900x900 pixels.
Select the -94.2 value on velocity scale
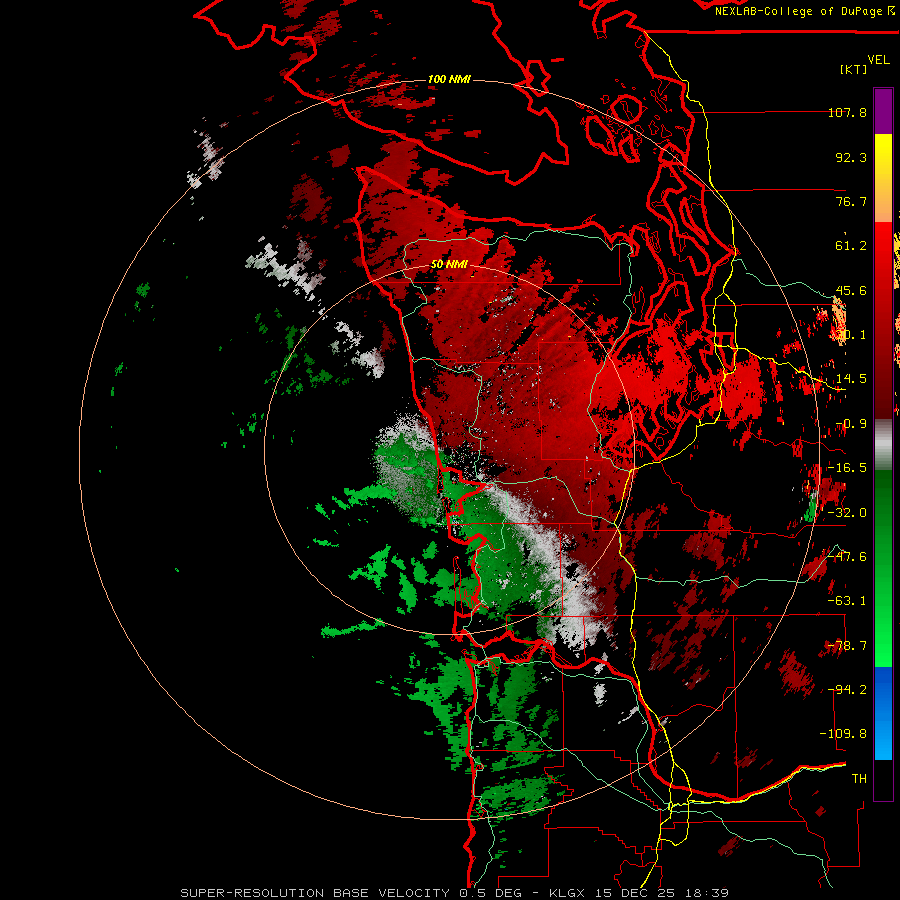(x=847, y=690)
